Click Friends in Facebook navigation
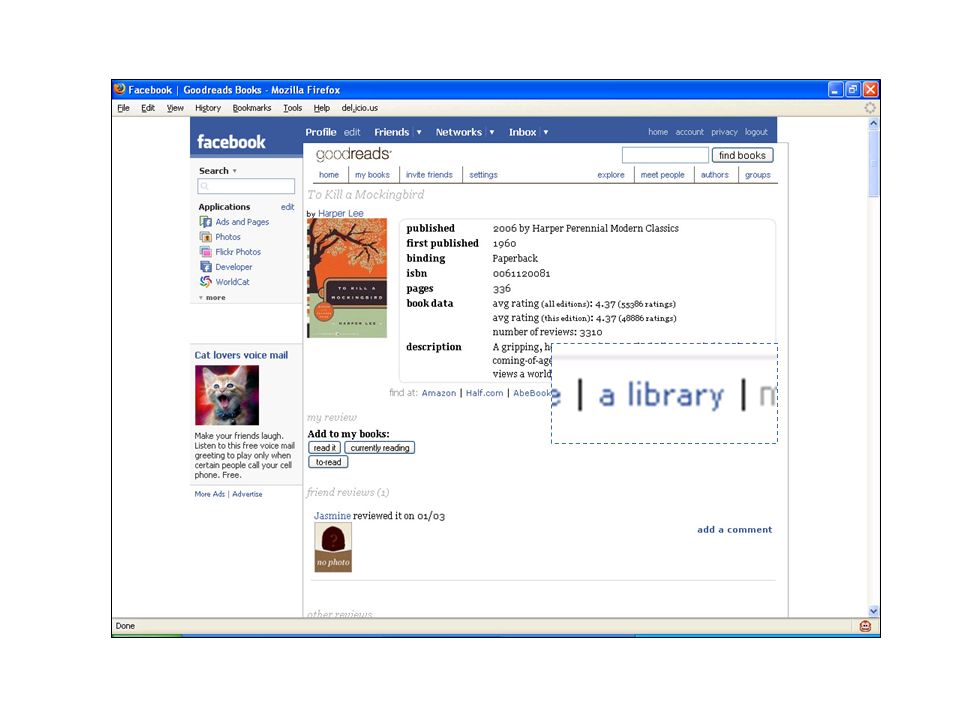The image size is (960, 720). pos(392,132)
